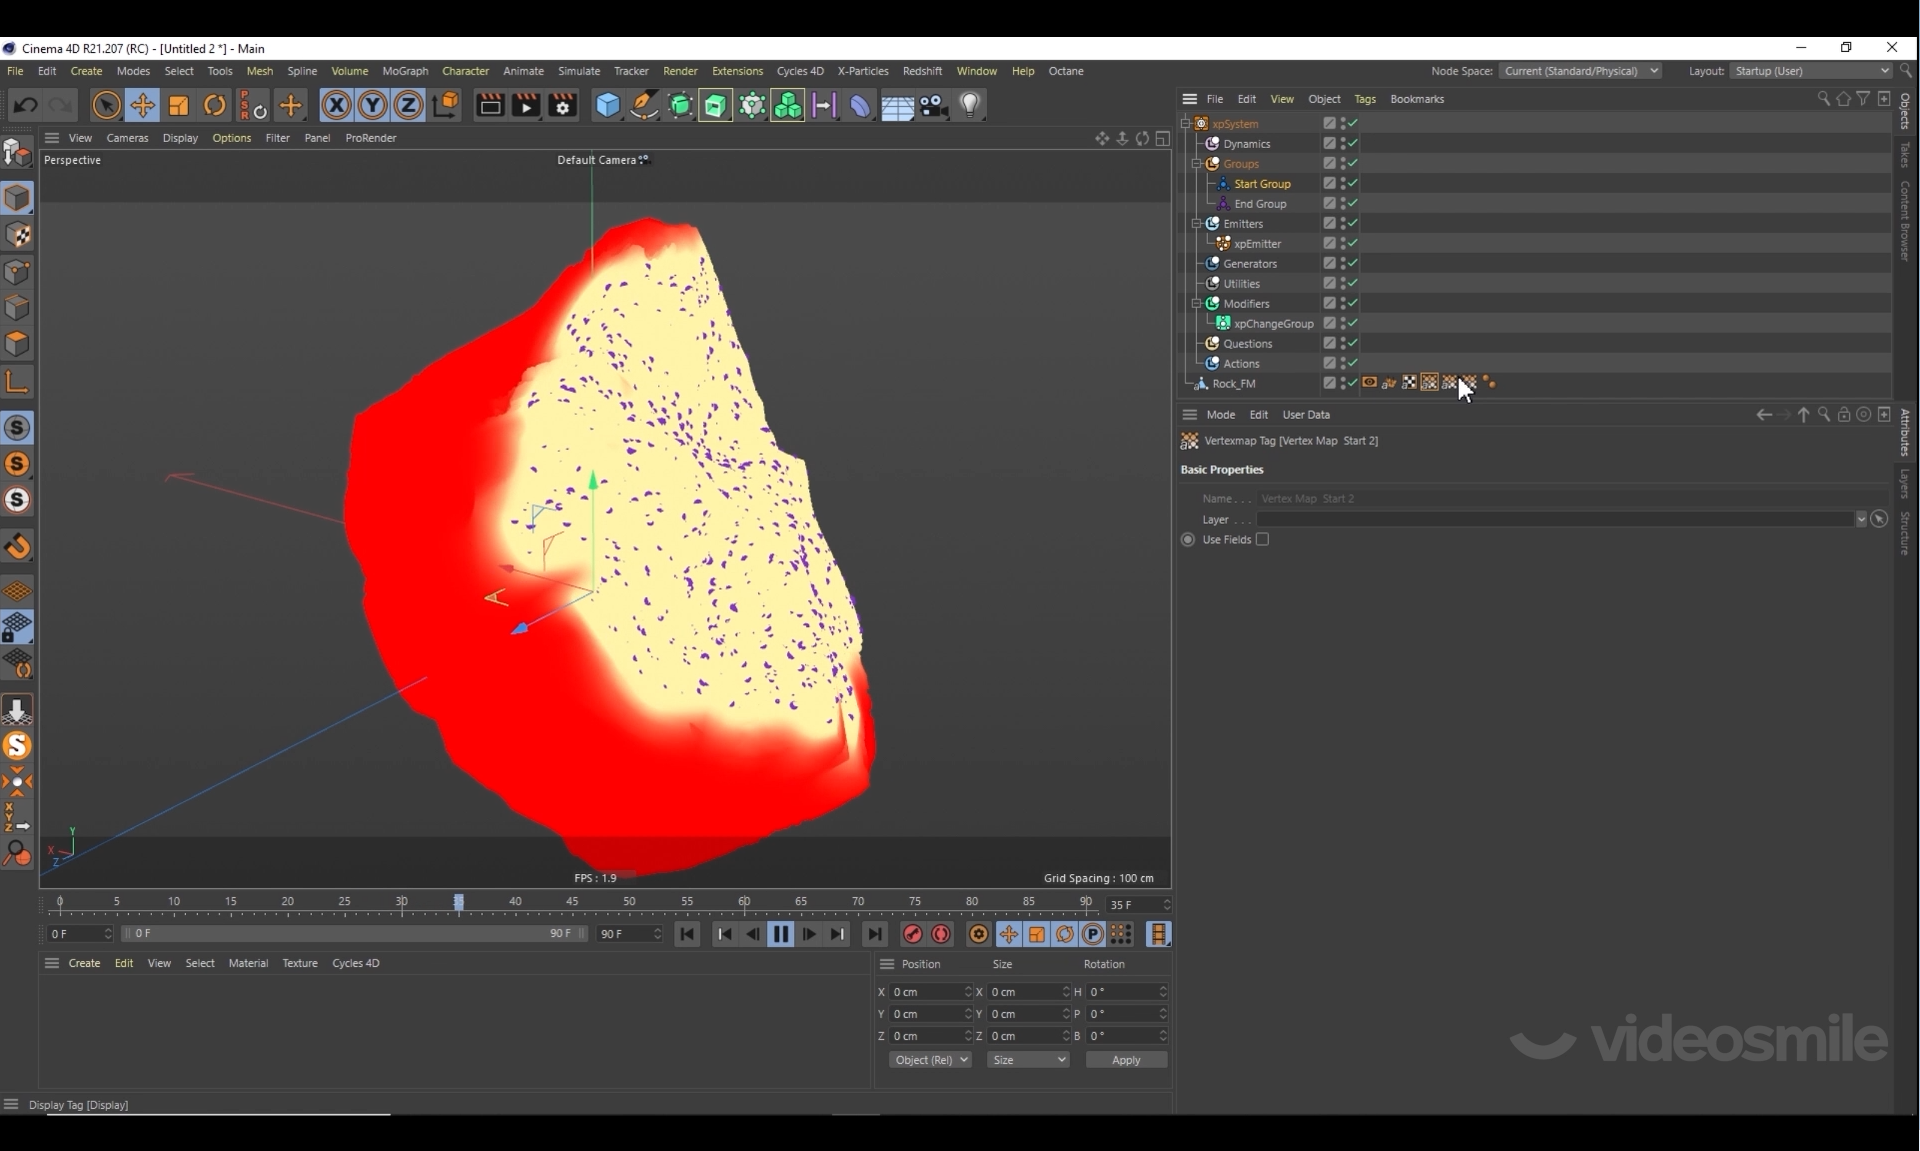Open the X-Particles menu
1920x1151 pixels.
click(x=862, y=71)
